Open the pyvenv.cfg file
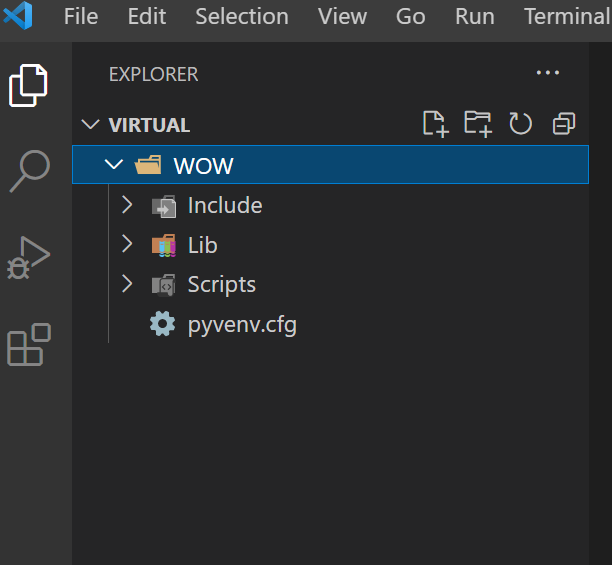This screenshot has height=565, width=612. pos(242,325)
